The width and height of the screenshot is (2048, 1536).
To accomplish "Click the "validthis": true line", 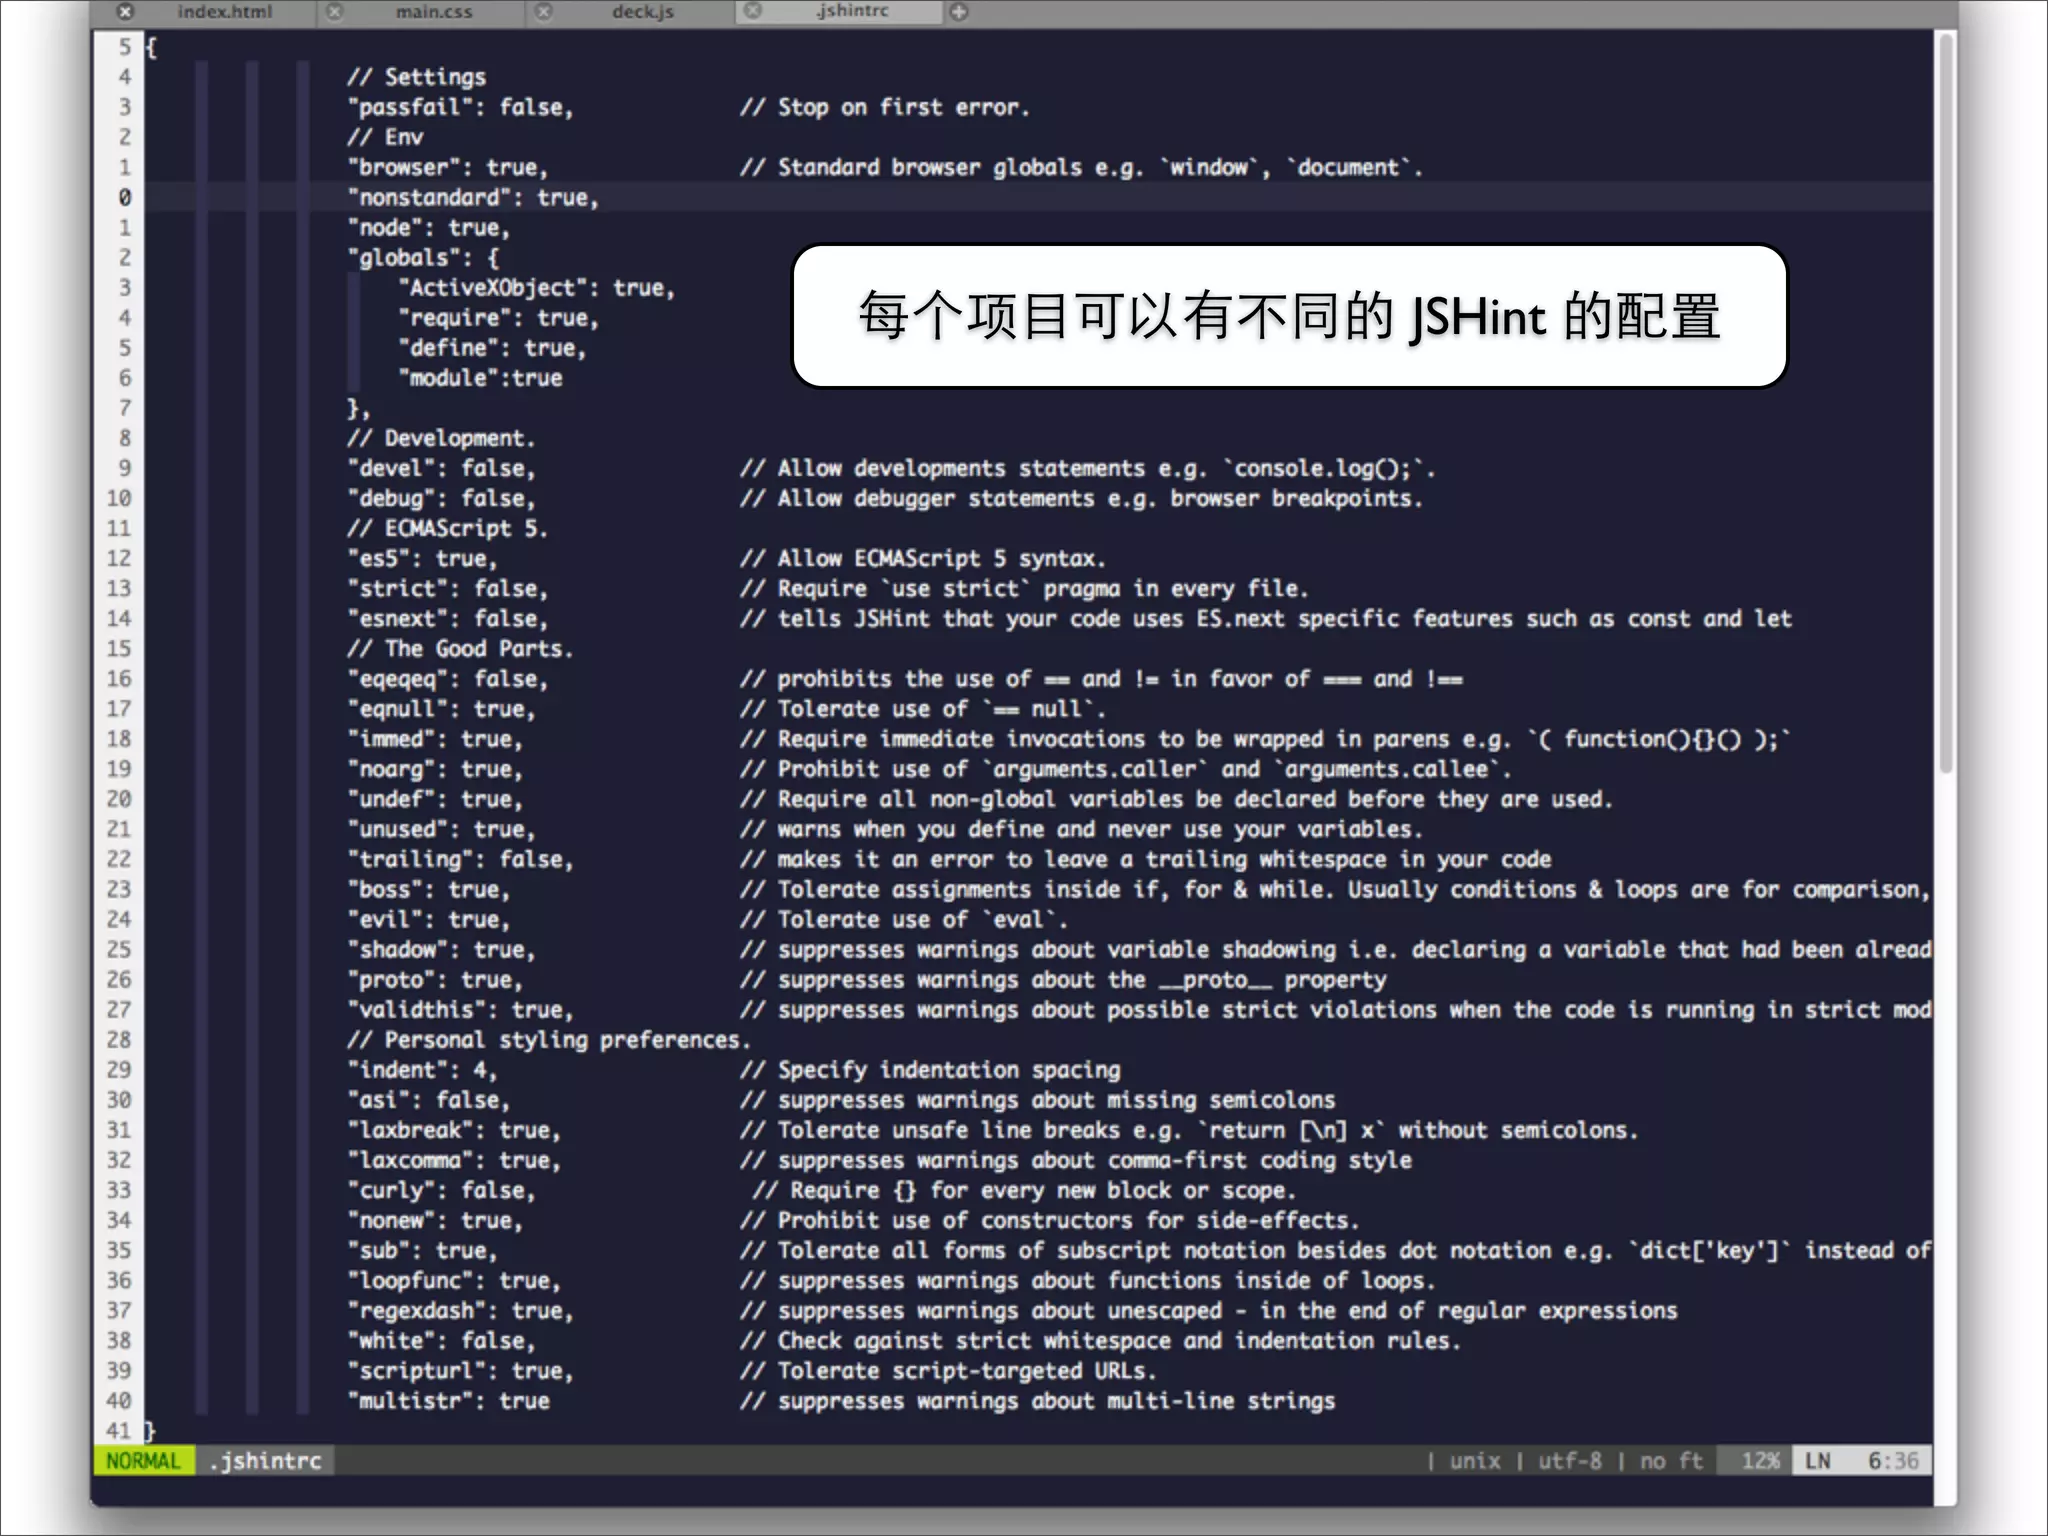I will tap(460, 1009).
